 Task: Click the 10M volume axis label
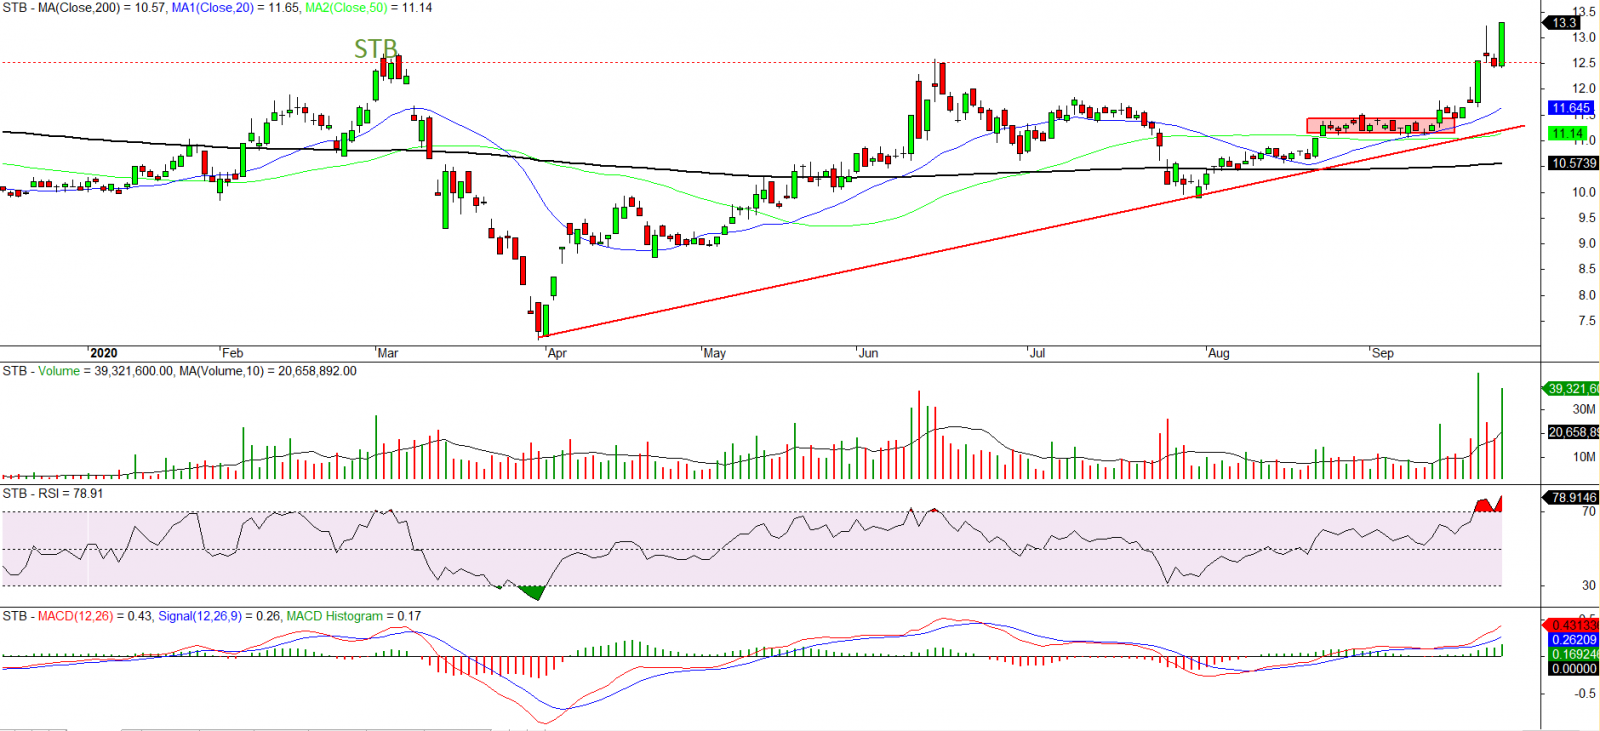(x=1584, y=457)
